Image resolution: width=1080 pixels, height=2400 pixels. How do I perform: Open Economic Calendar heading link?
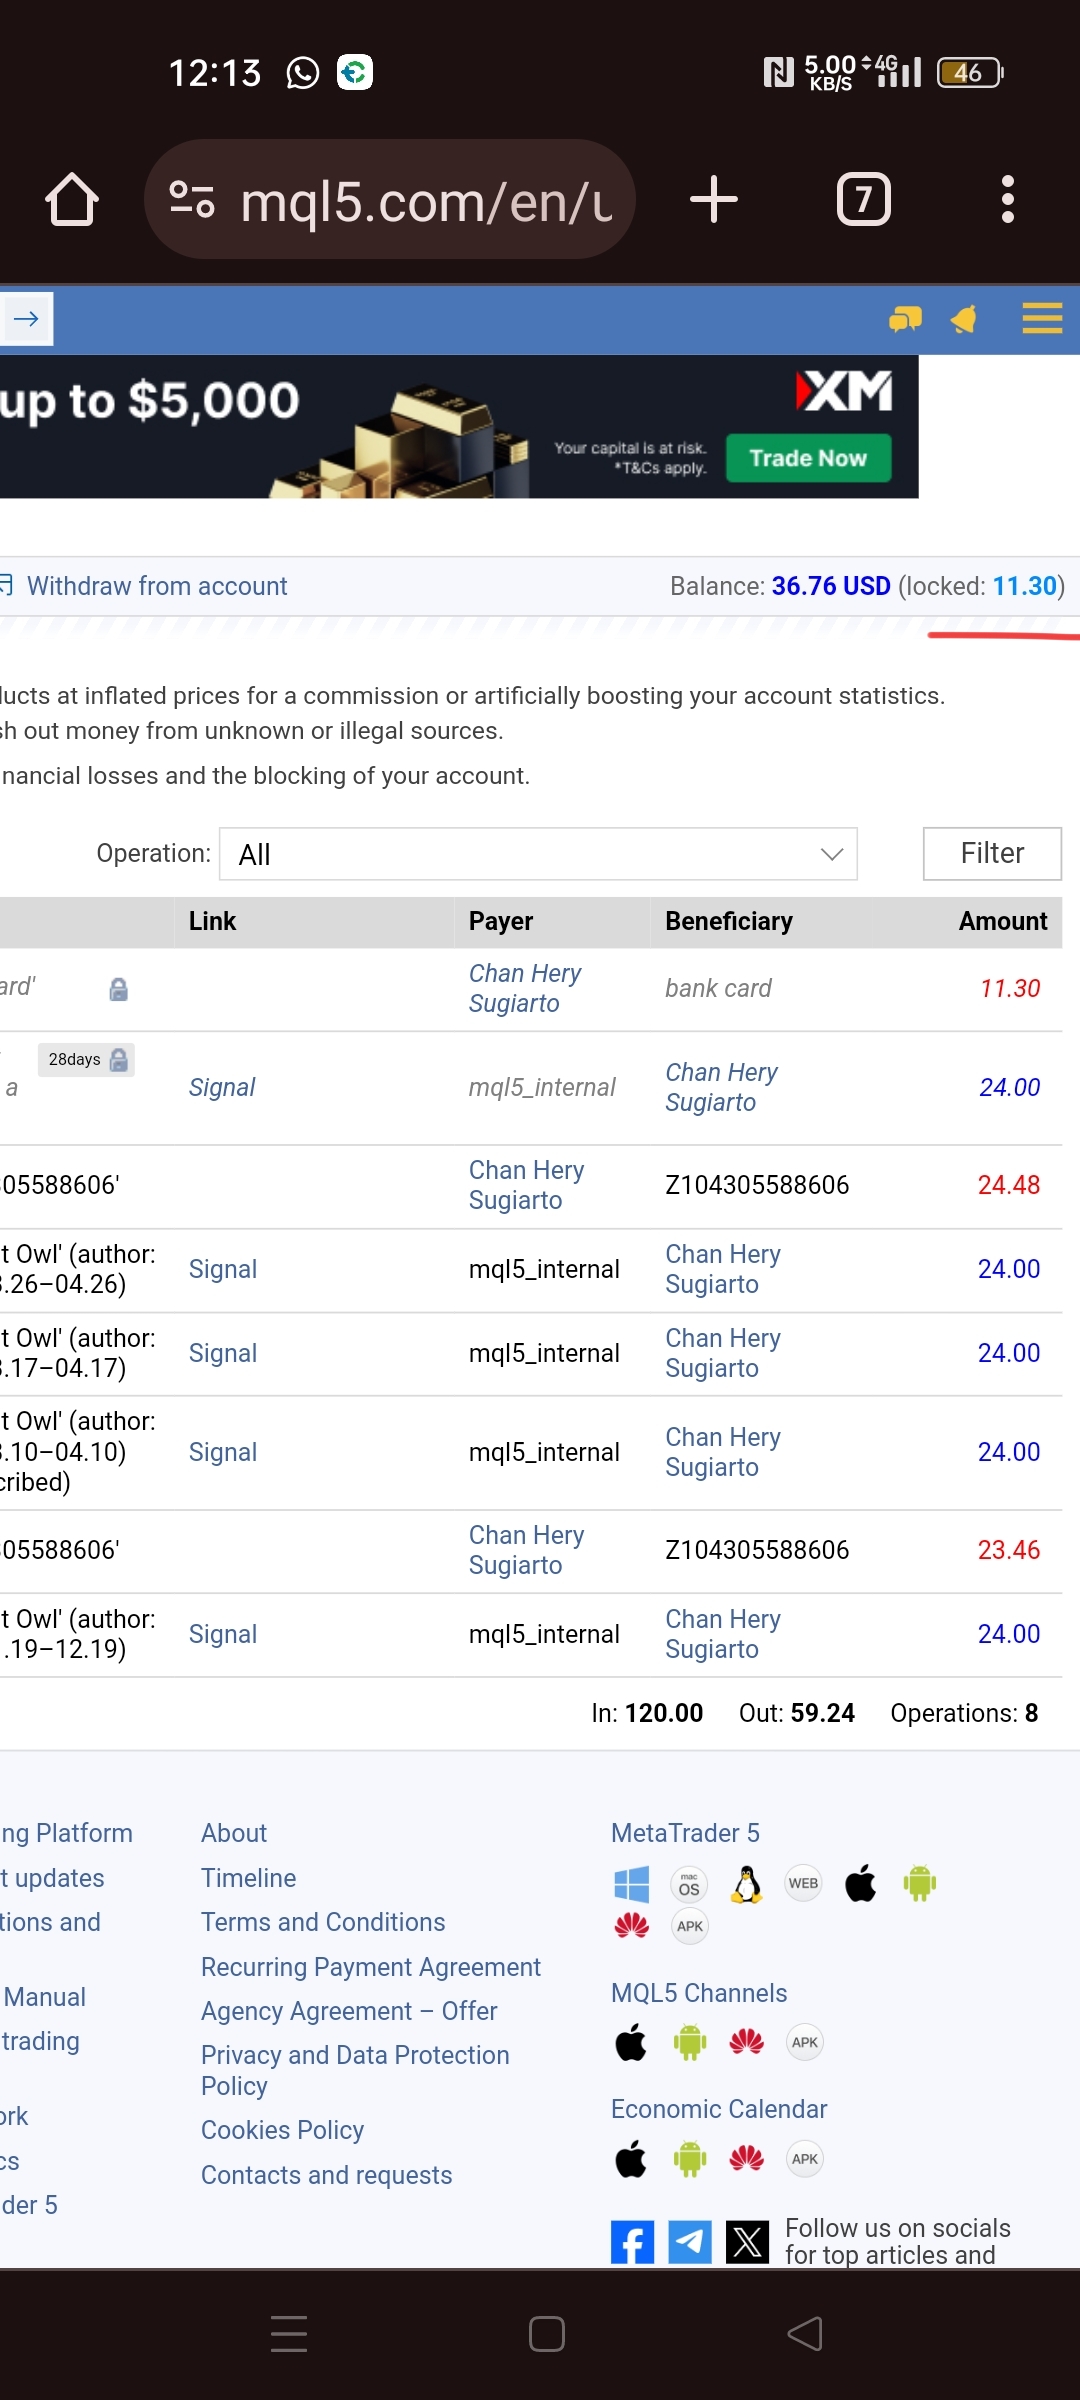pos(719,2110)
